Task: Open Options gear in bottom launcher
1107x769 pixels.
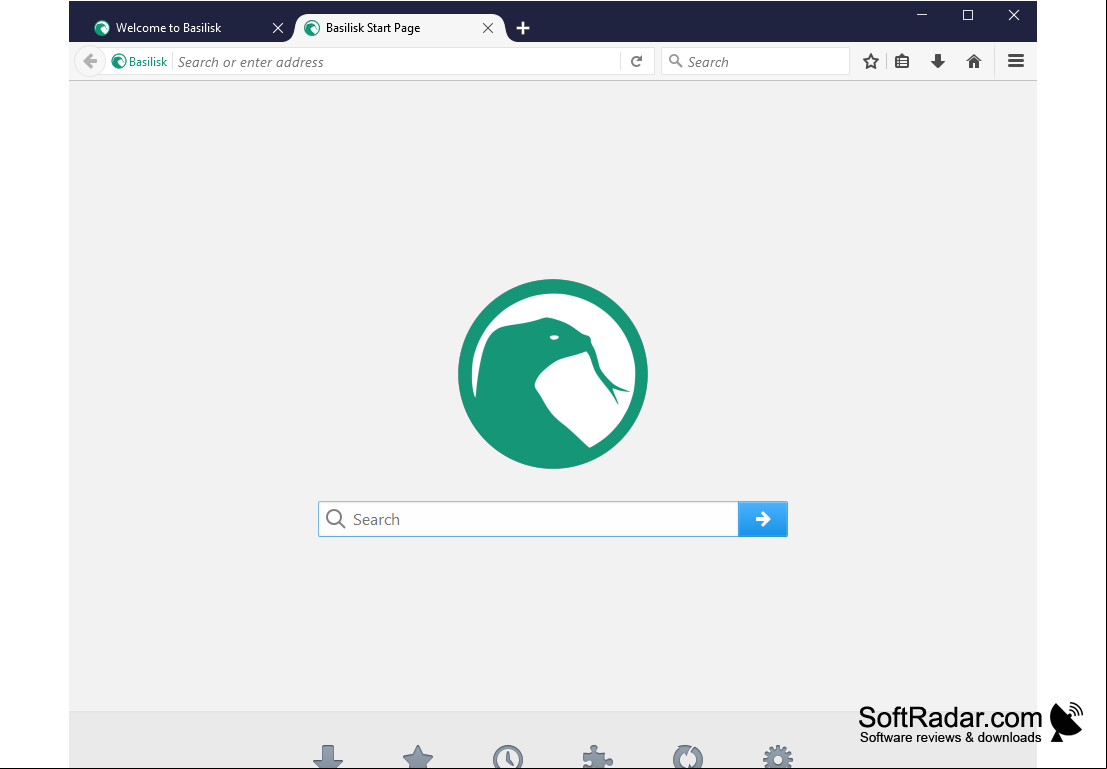Action: [778, 756]
